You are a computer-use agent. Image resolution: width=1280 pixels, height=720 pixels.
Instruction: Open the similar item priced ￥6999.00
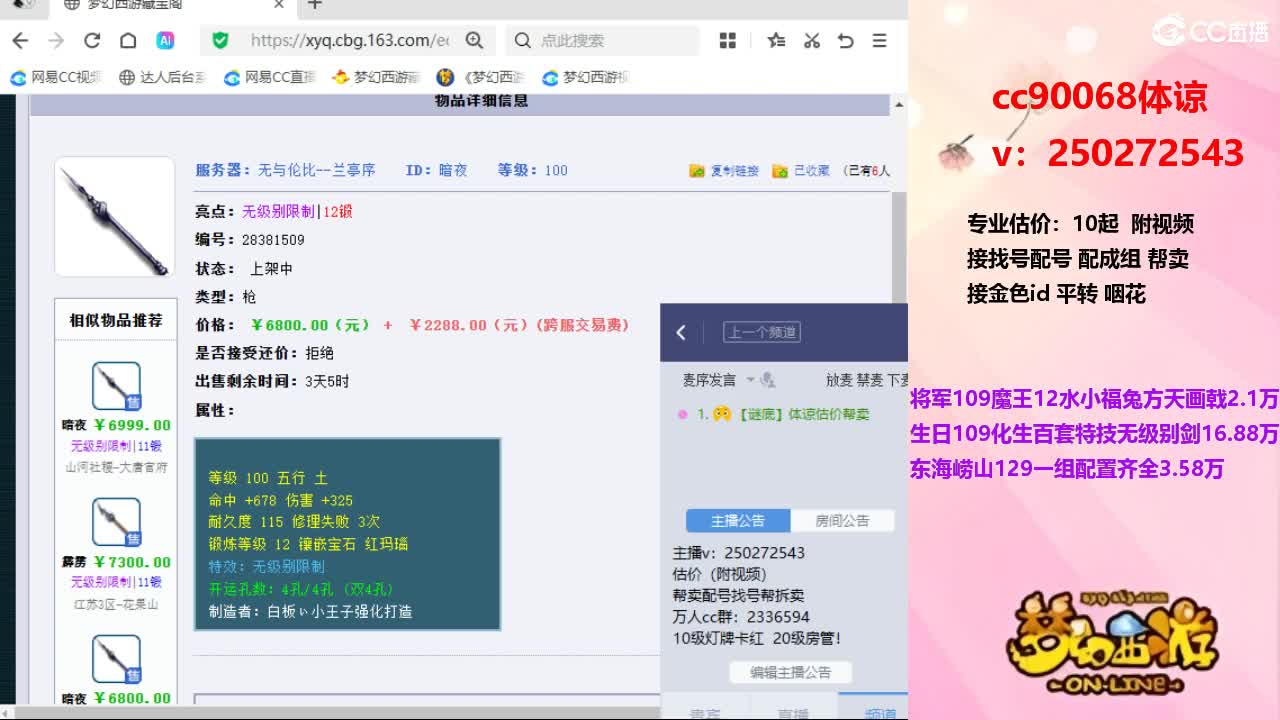tap(116, 385)
